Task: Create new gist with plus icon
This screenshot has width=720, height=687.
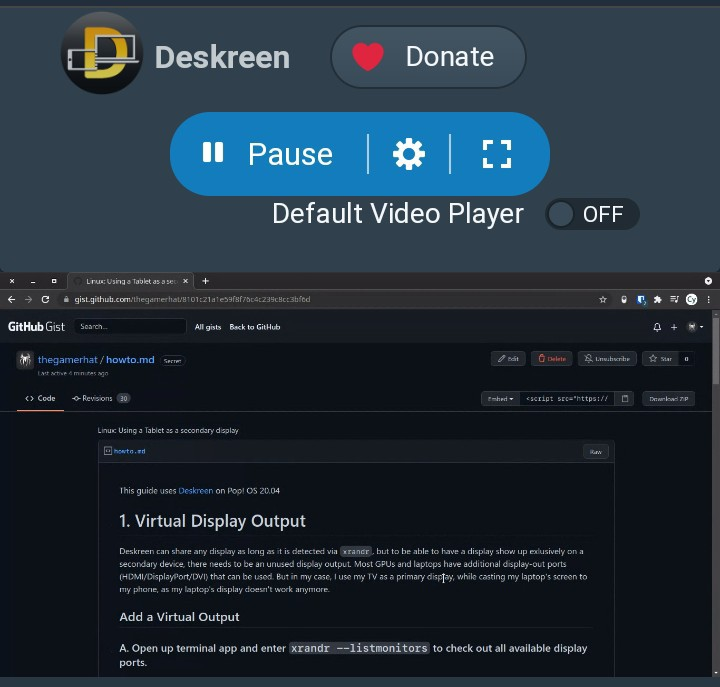Action: 674,327
